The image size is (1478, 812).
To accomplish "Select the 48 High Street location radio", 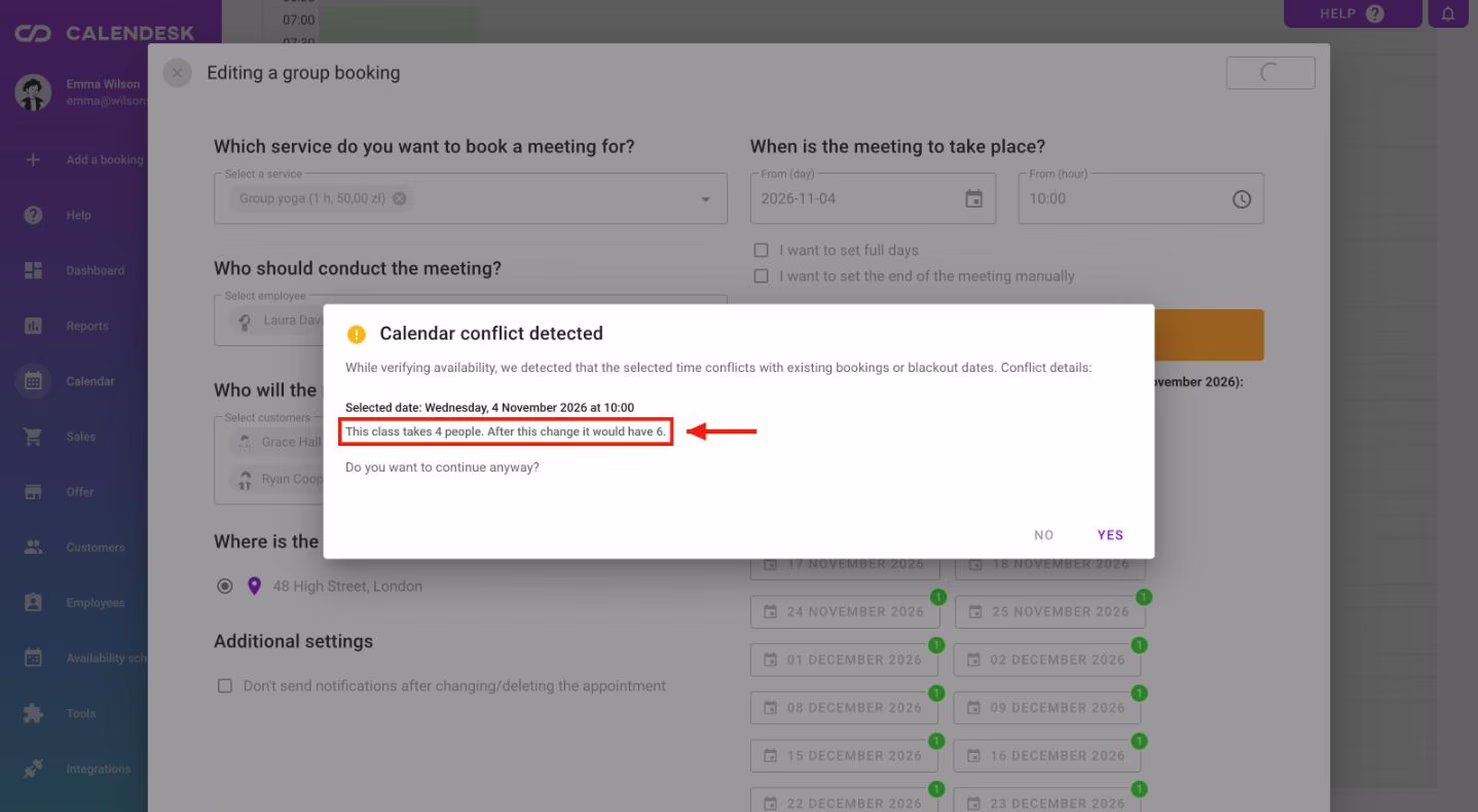I will tap(225, 586).
